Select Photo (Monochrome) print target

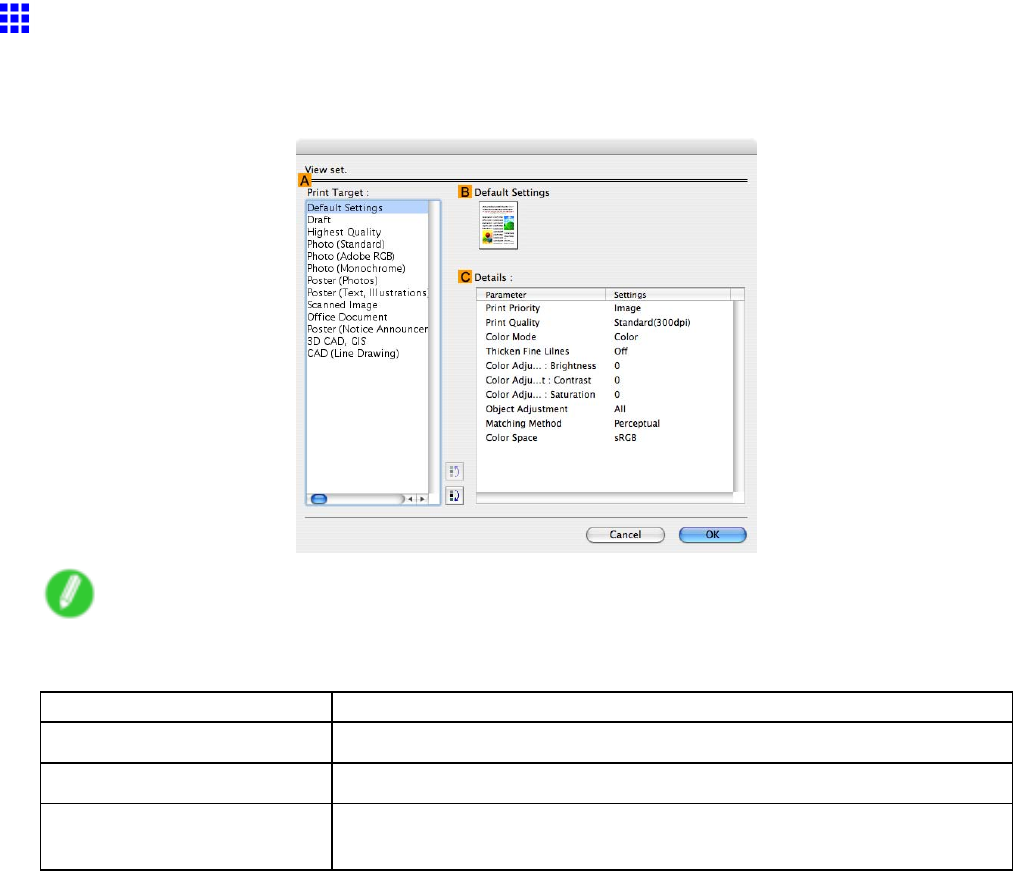tap(367, 268)
